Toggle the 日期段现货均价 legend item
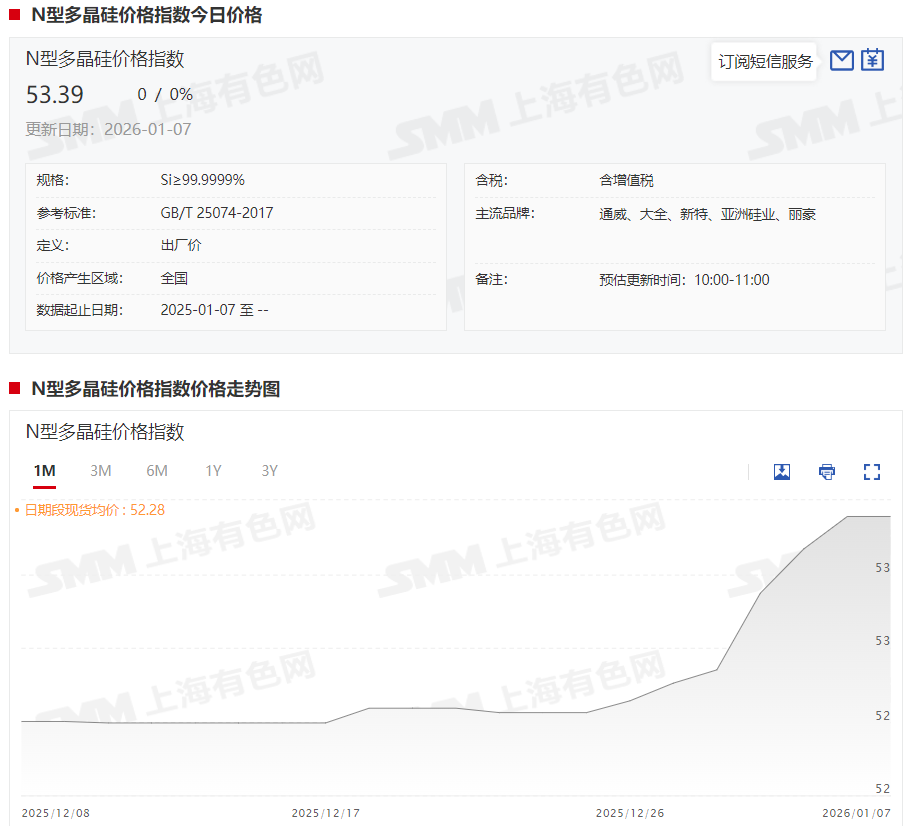 pyautogui.click(x=90, y=510)
